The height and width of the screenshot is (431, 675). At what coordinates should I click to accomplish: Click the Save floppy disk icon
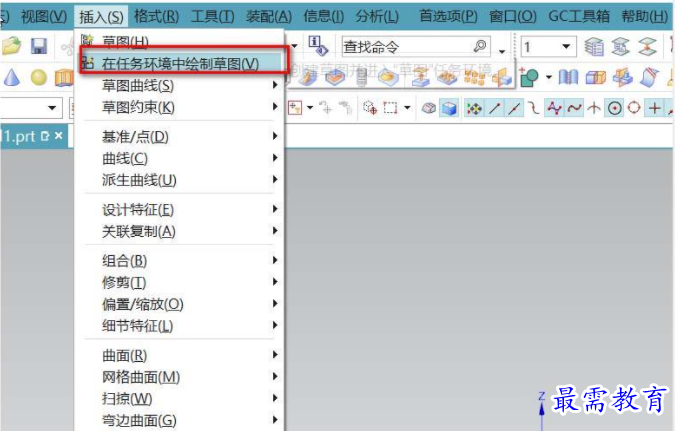(x=39, y=46)
